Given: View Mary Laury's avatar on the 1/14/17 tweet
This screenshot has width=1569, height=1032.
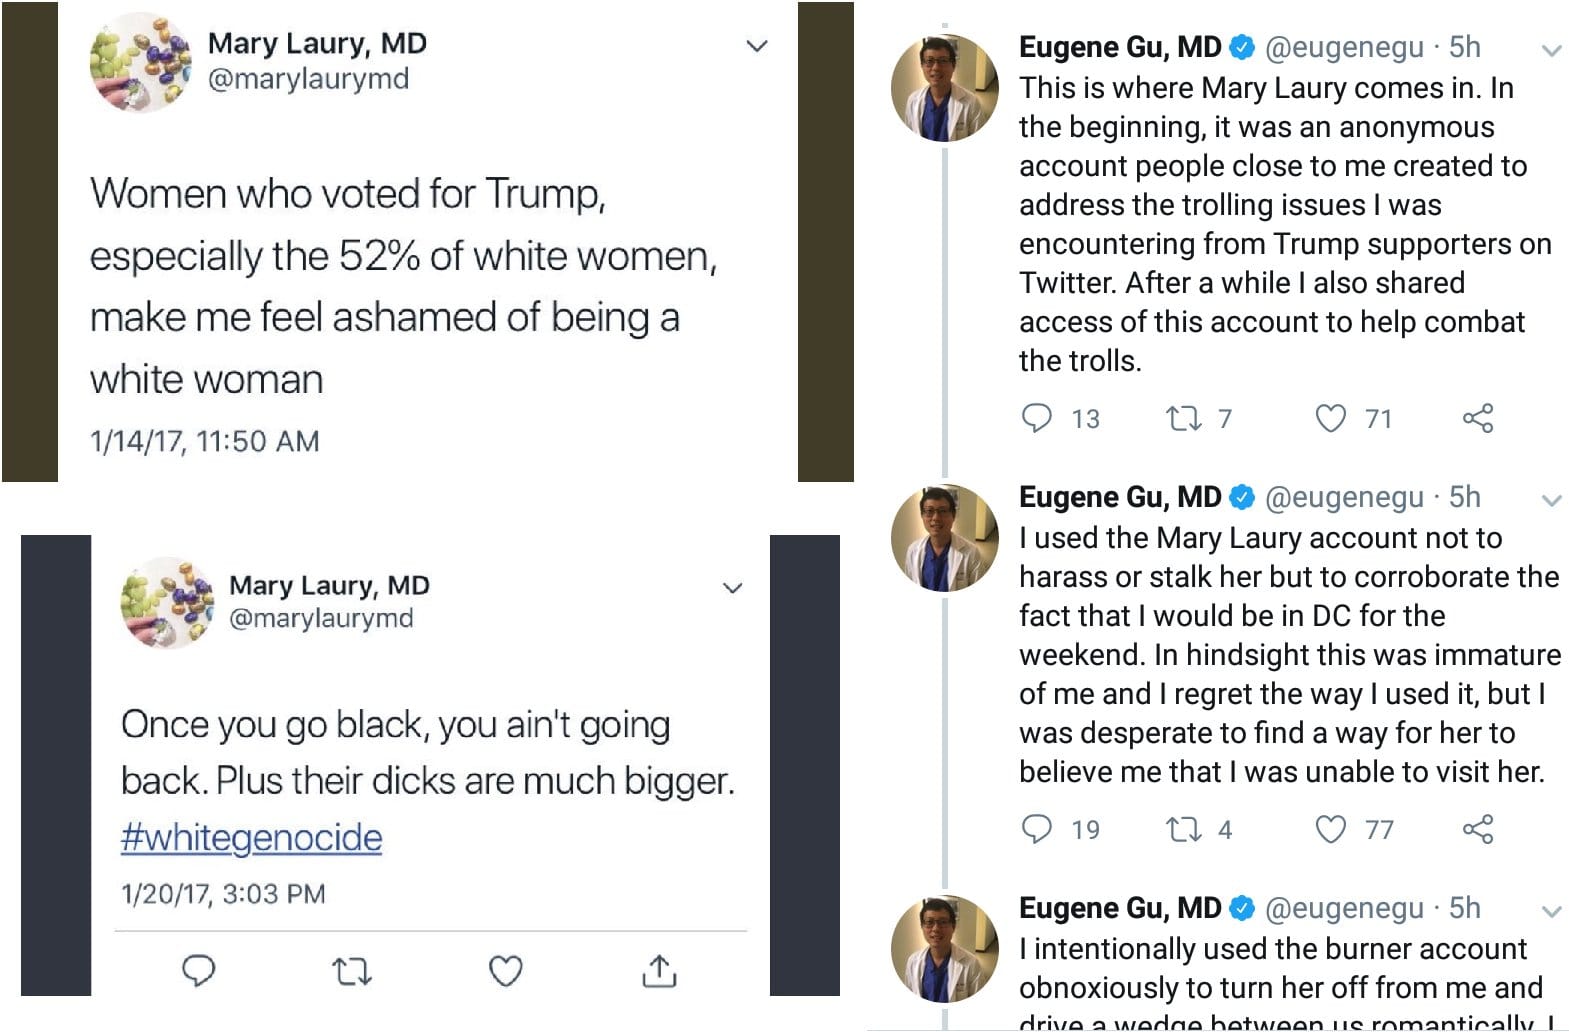Looking at the screenshot, I should click(x=141, y=62).
